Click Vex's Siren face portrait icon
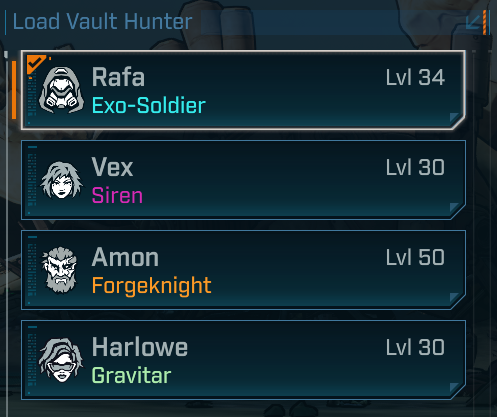 click(61, 180)
